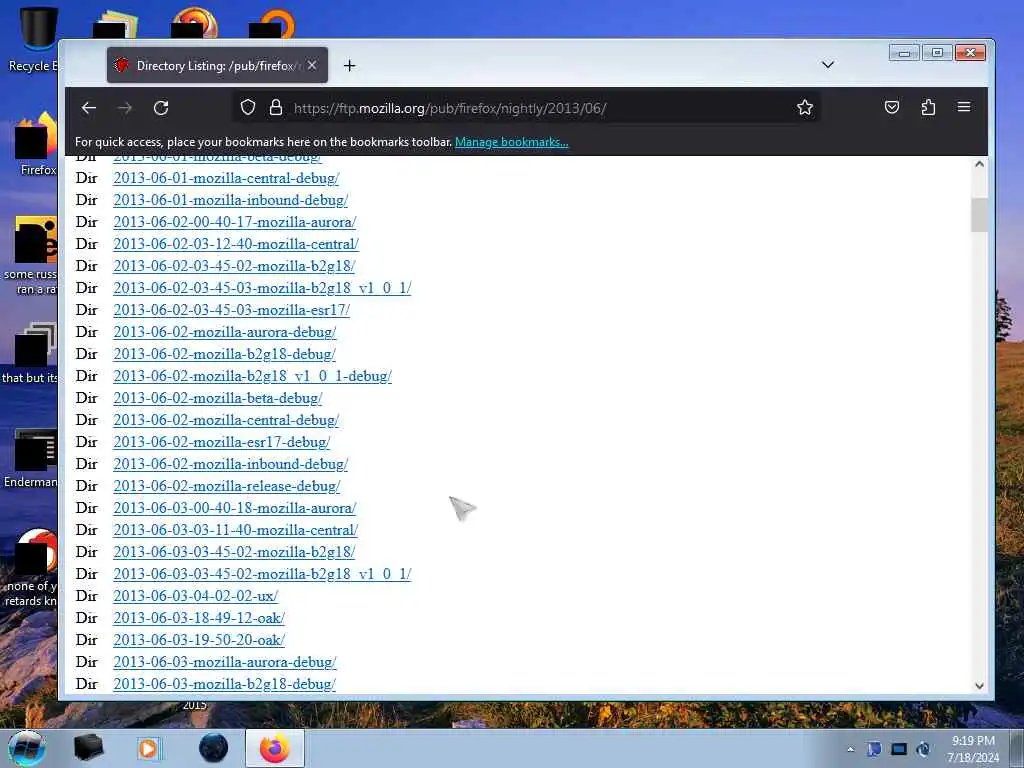1024x768 pixels.
Task: Open the tracking protection shield icon
Action: pyautogui.click(x=248, y=107)
